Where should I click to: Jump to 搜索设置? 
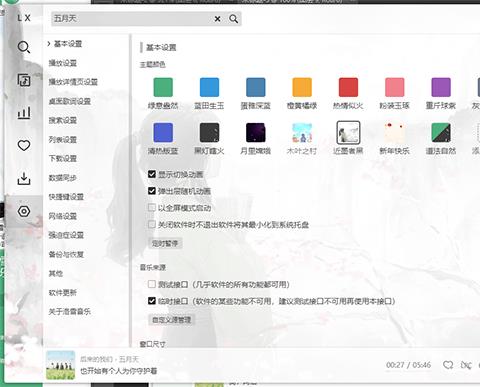pos(63,120)
